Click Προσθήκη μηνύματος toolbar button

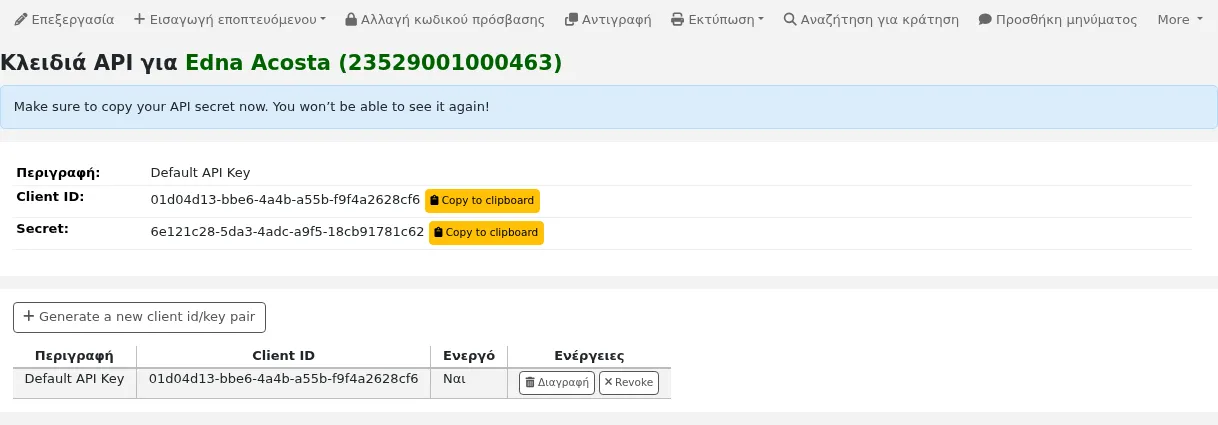click(1057, 19)
